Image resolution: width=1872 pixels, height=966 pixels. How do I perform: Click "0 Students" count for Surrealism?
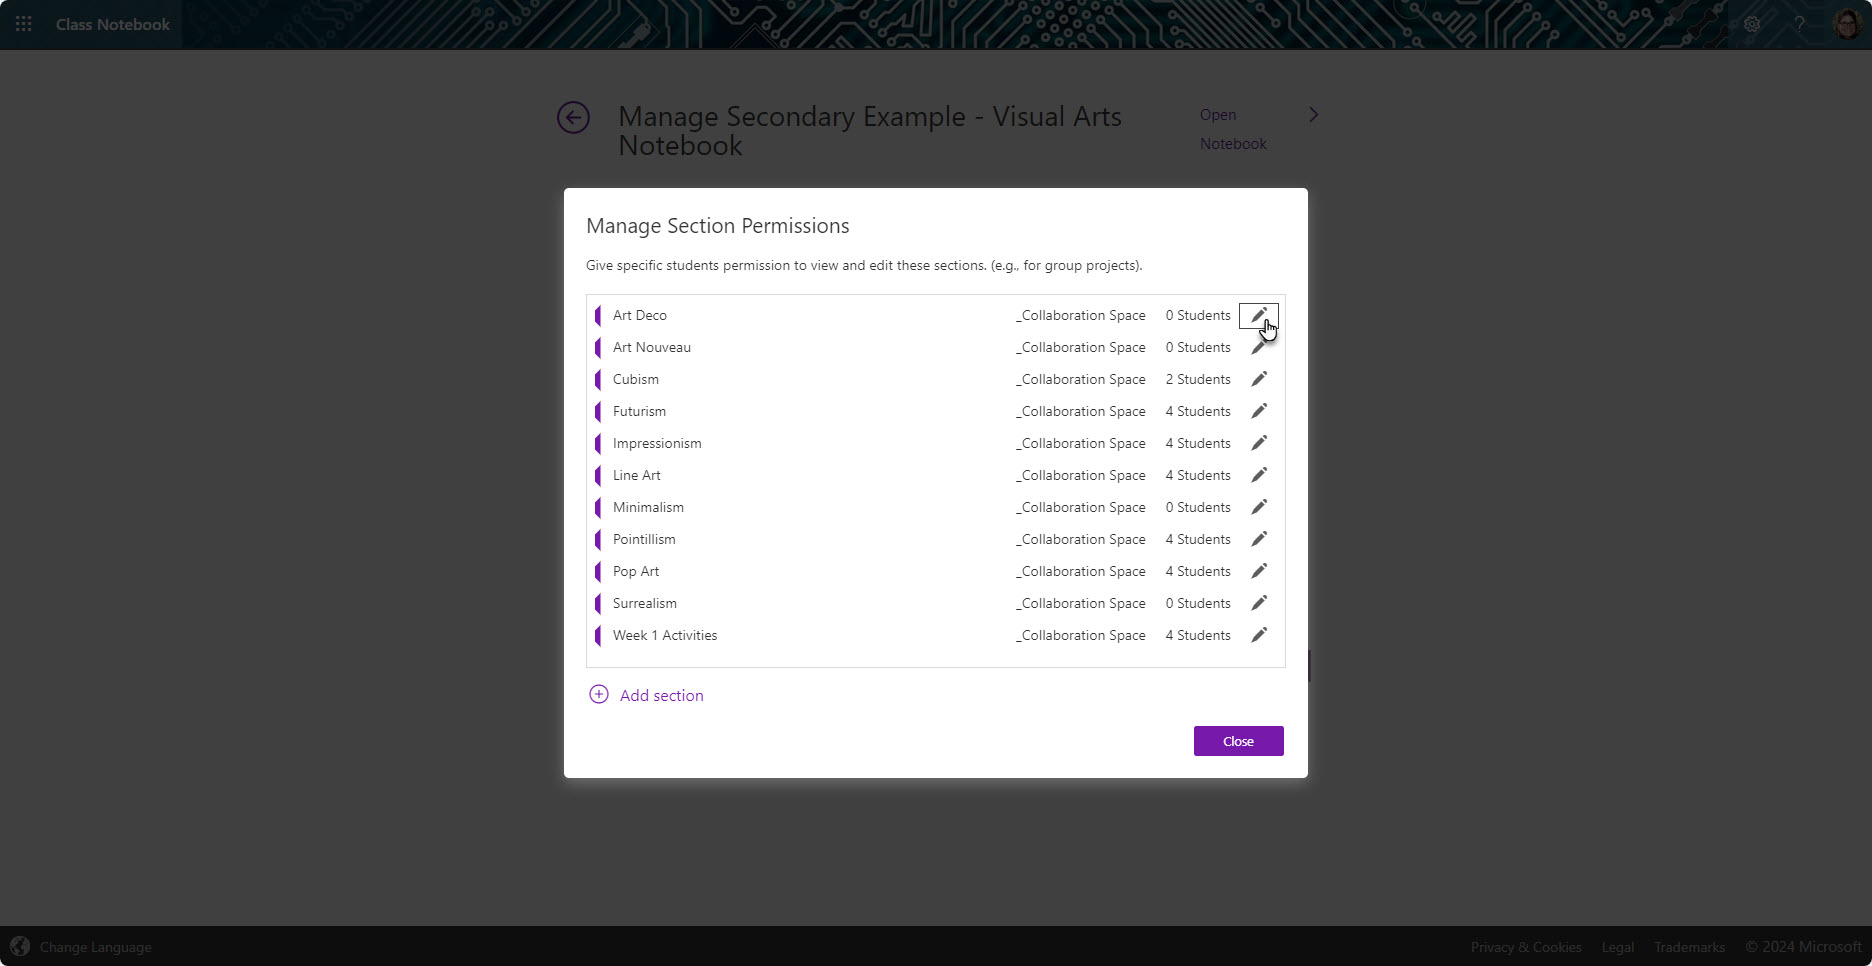point(1198,603)
